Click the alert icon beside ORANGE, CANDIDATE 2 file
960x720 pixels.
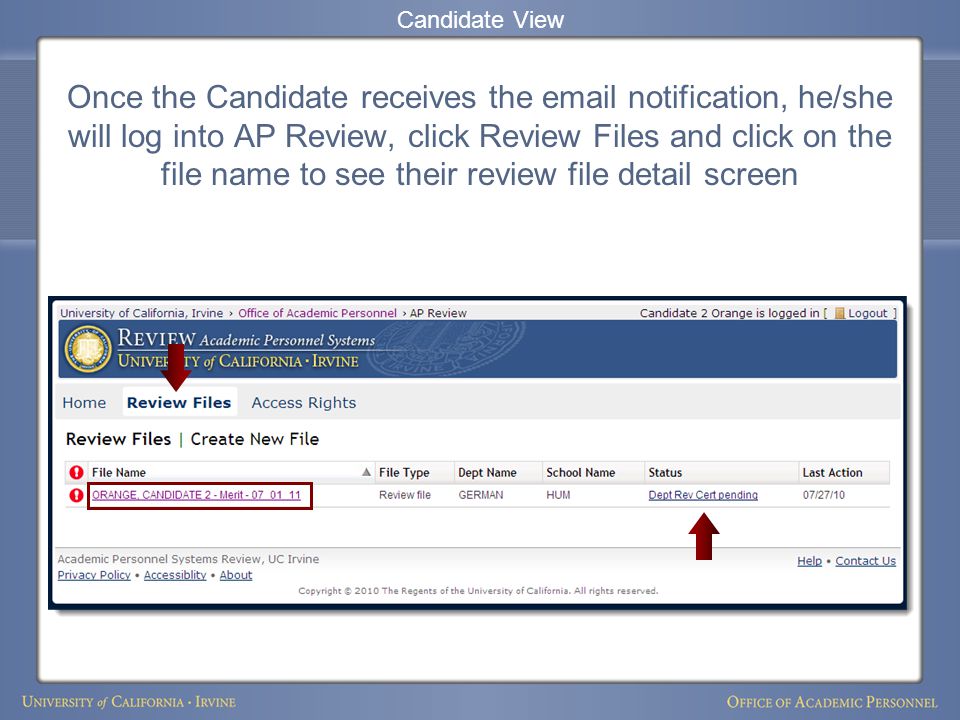(x=76, y=495)
